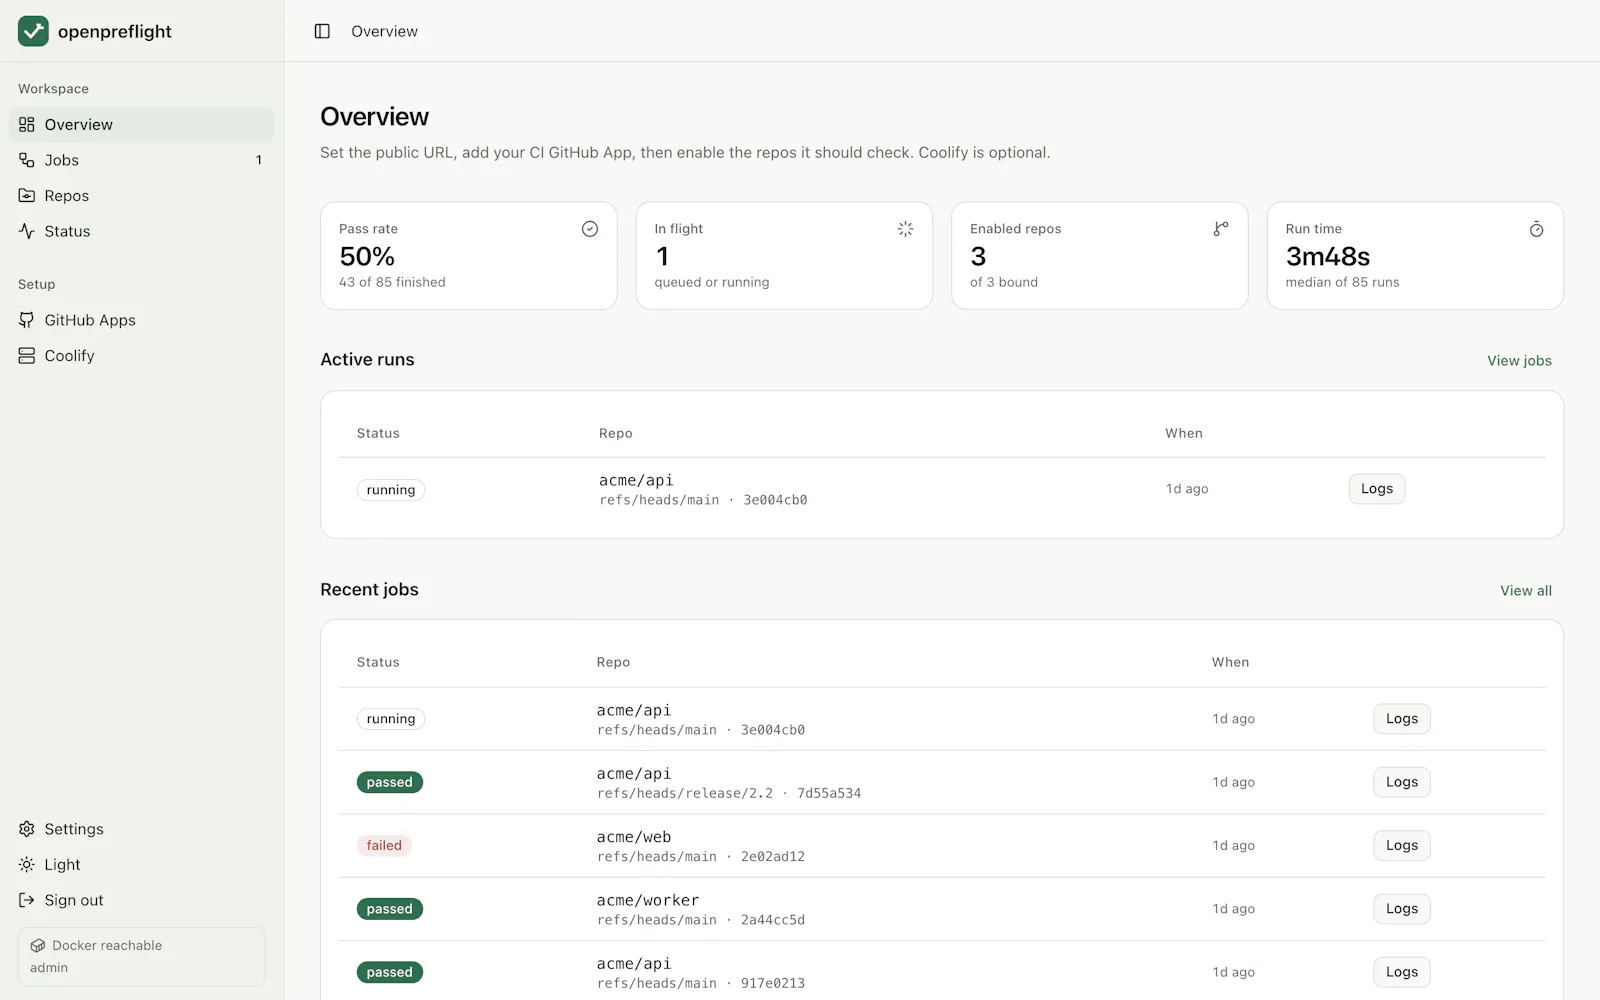Click the Run time 3m48s value
The image size is (1600, 1000).
click(x=1328, y=257)
